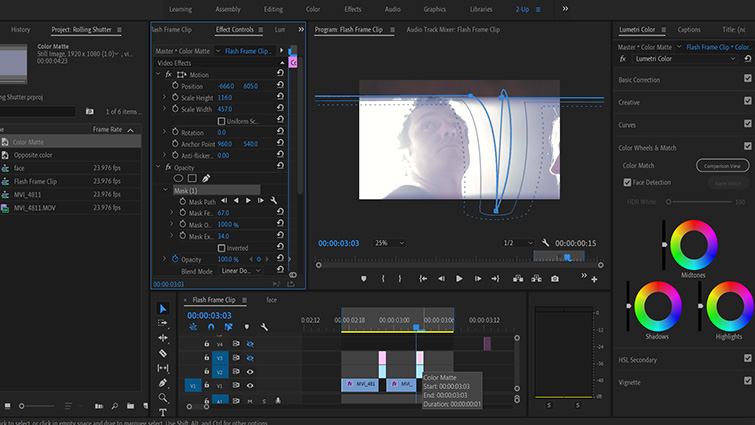Toggle the V2 track eye visibility
Screen dimensions: 755x425
pos(250,371)
